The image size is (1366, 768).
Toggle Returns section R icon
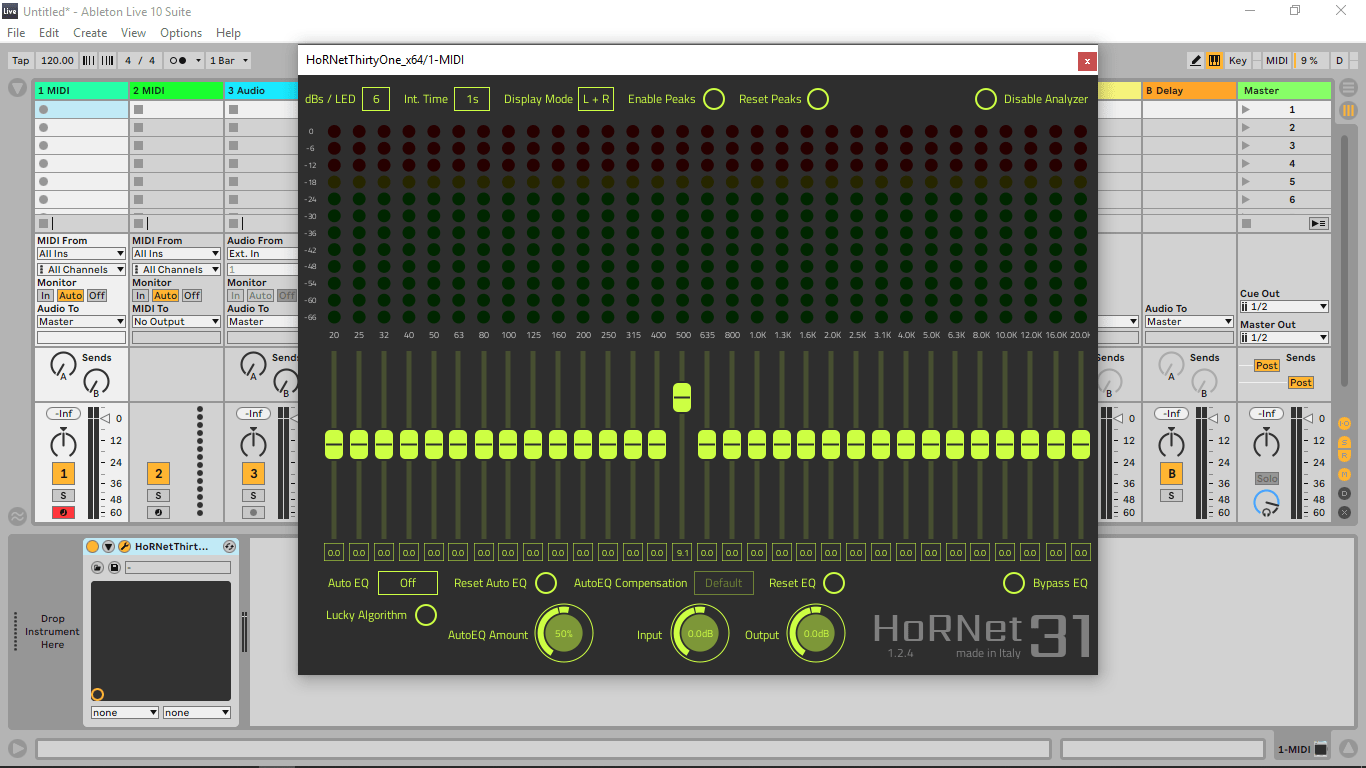coord(1344,456)
